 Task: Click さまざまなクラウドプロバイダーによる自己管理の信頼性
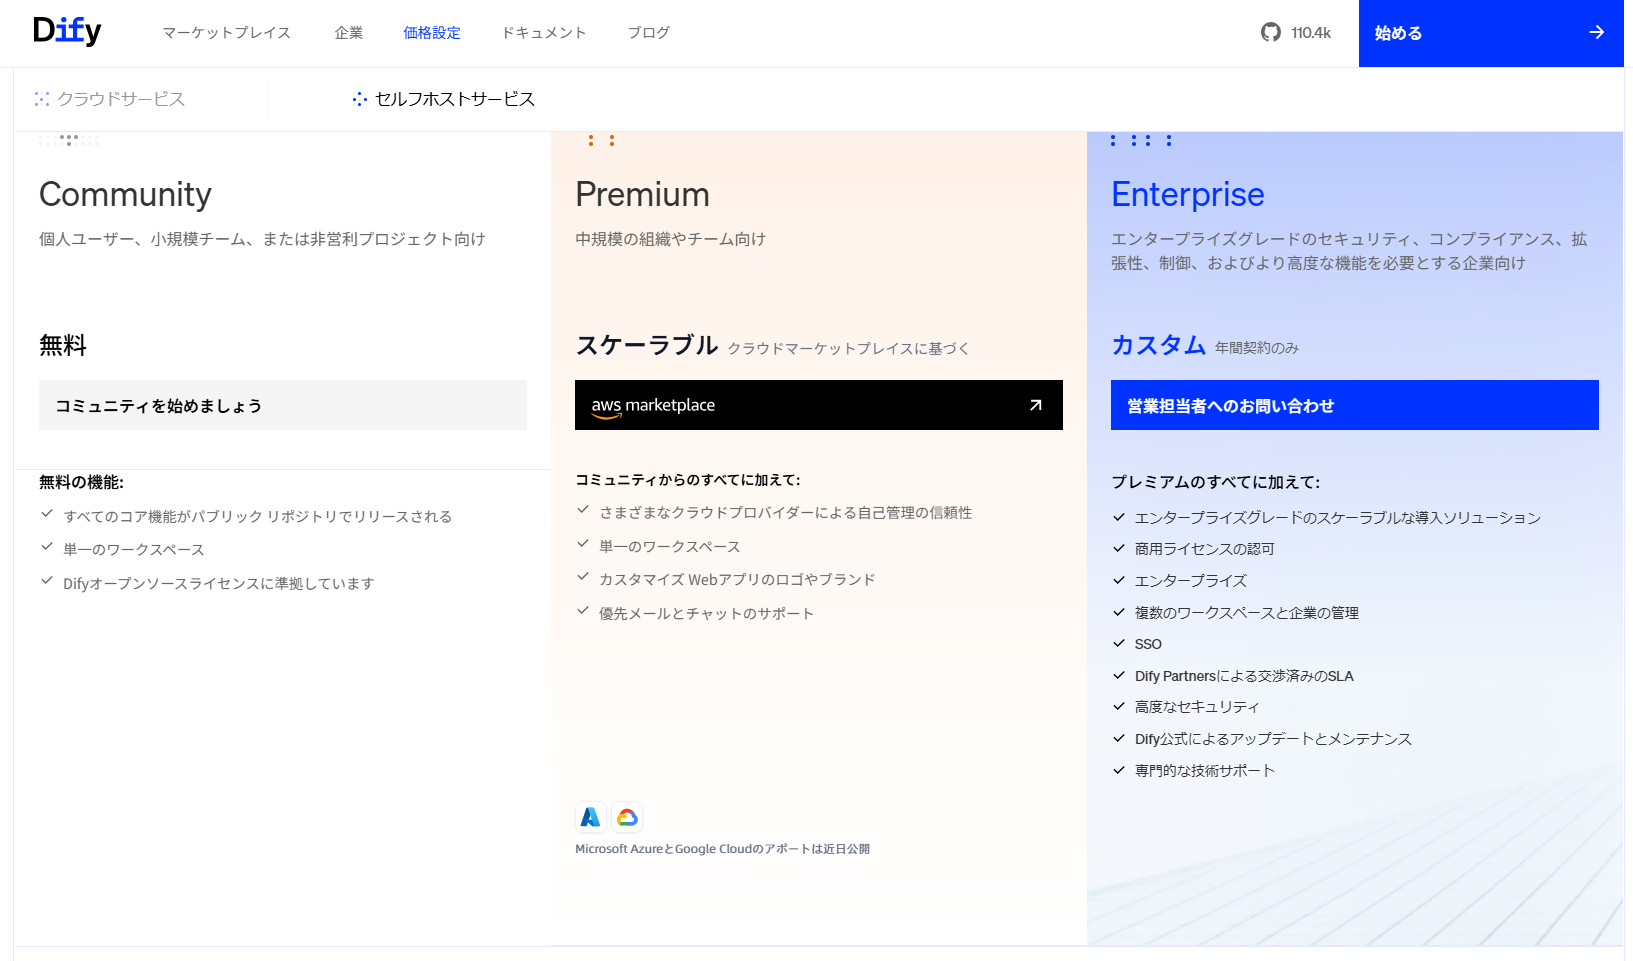tap(786, 513)
